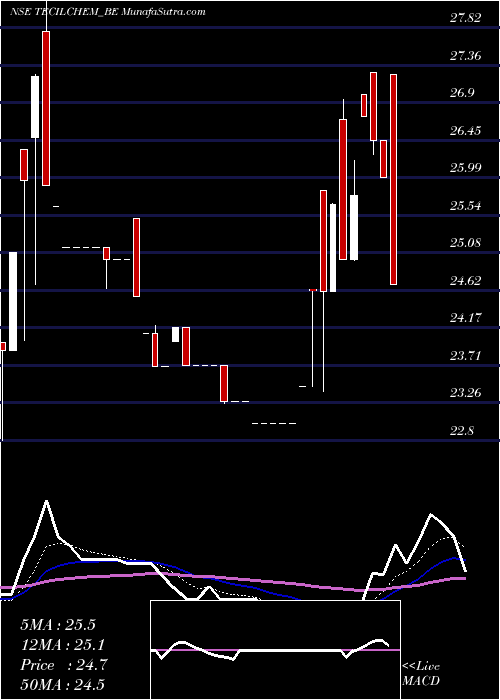Viewport: 500px width, 700px height.
Task: Click the 25.99 price axis label
Action: click(466, 168)
